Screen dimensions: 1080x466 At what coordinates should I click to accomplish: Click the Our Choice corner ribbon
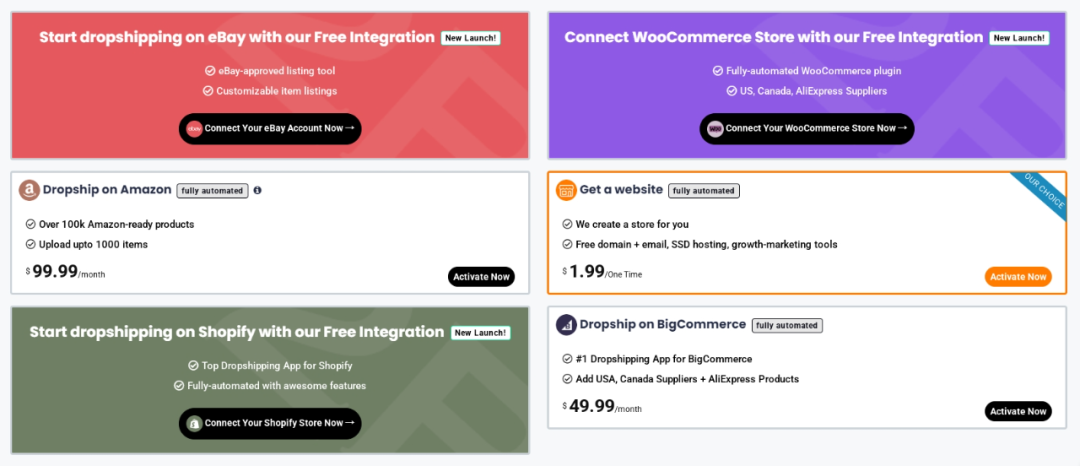(1039, 191)
